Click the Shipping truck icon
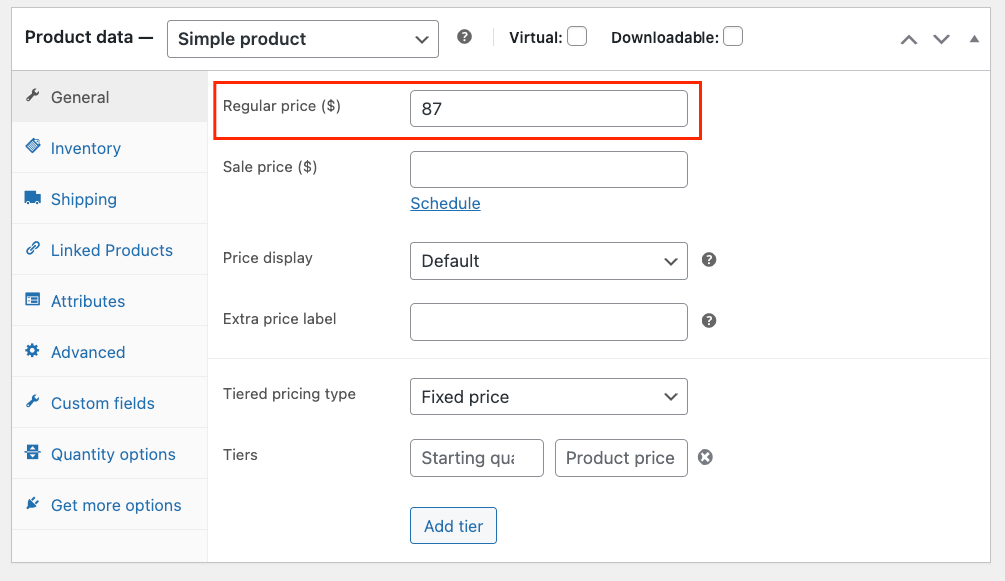Viewport: 1005px width, 581px height. point(33,198)
